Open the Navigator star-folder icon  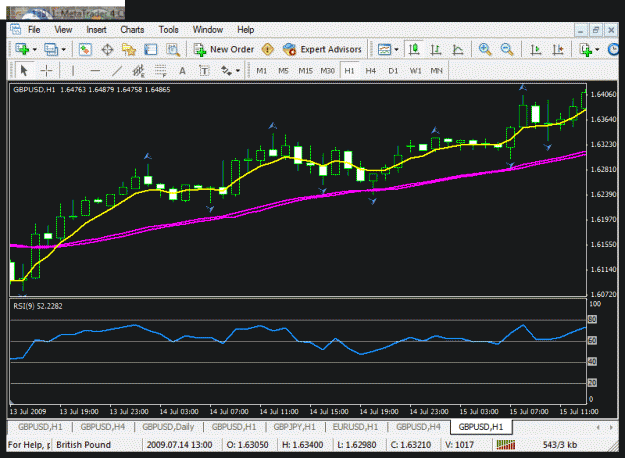129,49
